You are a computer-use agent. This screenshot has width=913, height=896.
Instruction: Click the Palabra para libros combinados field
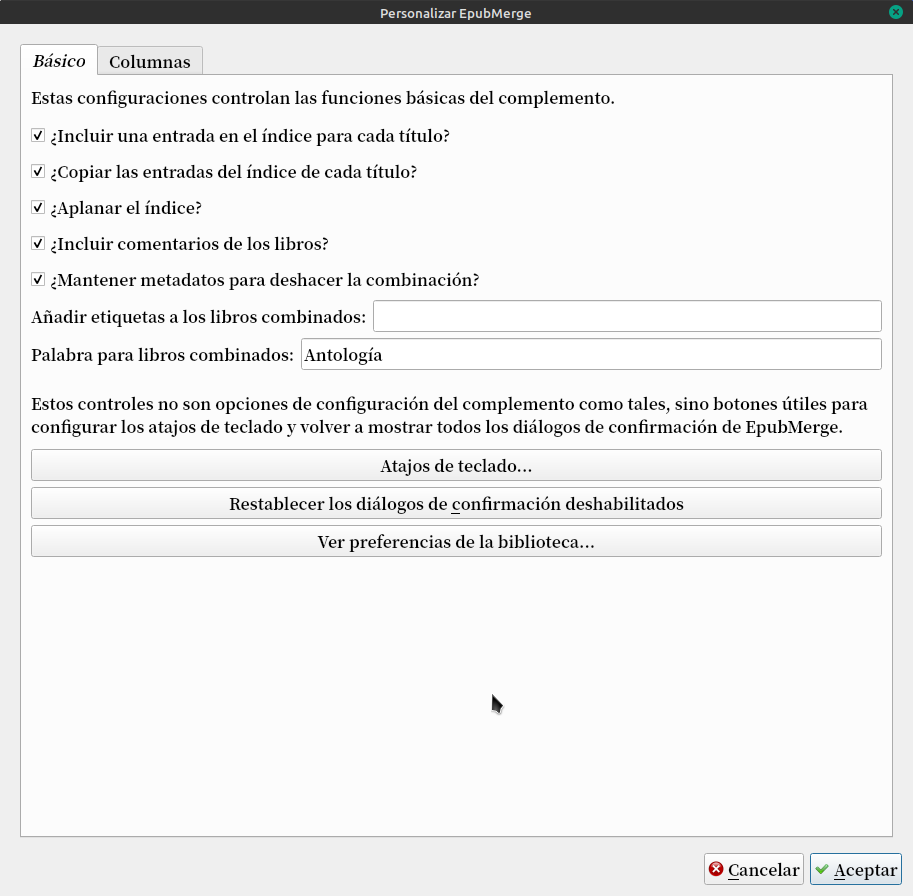pyautogui.click(x=591, y=354)
